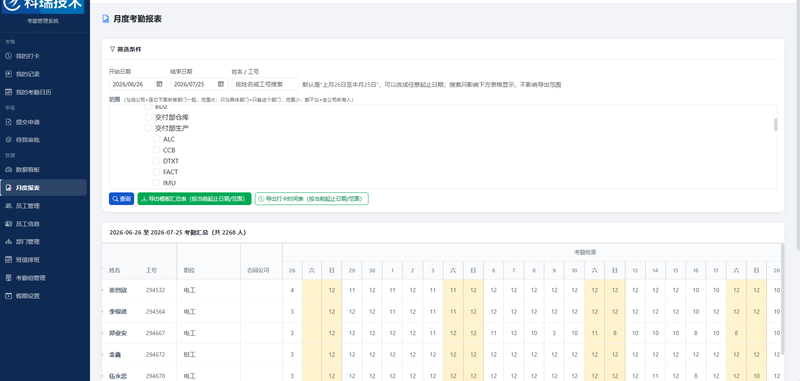
Task: Click the building icon beside 考勤组管理
Action: point(8,278)
